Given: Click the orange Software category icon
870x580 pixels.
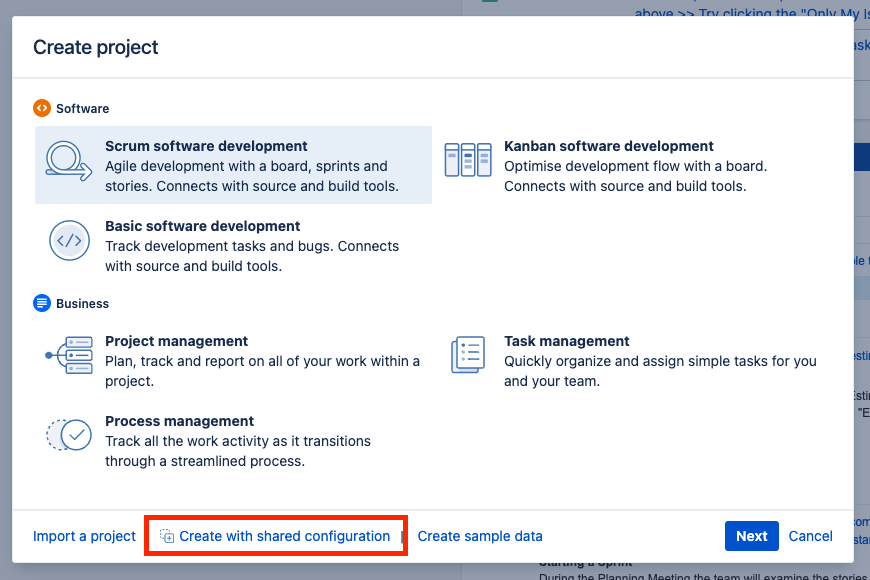Looking at the screenshot, I should (42, 108).
